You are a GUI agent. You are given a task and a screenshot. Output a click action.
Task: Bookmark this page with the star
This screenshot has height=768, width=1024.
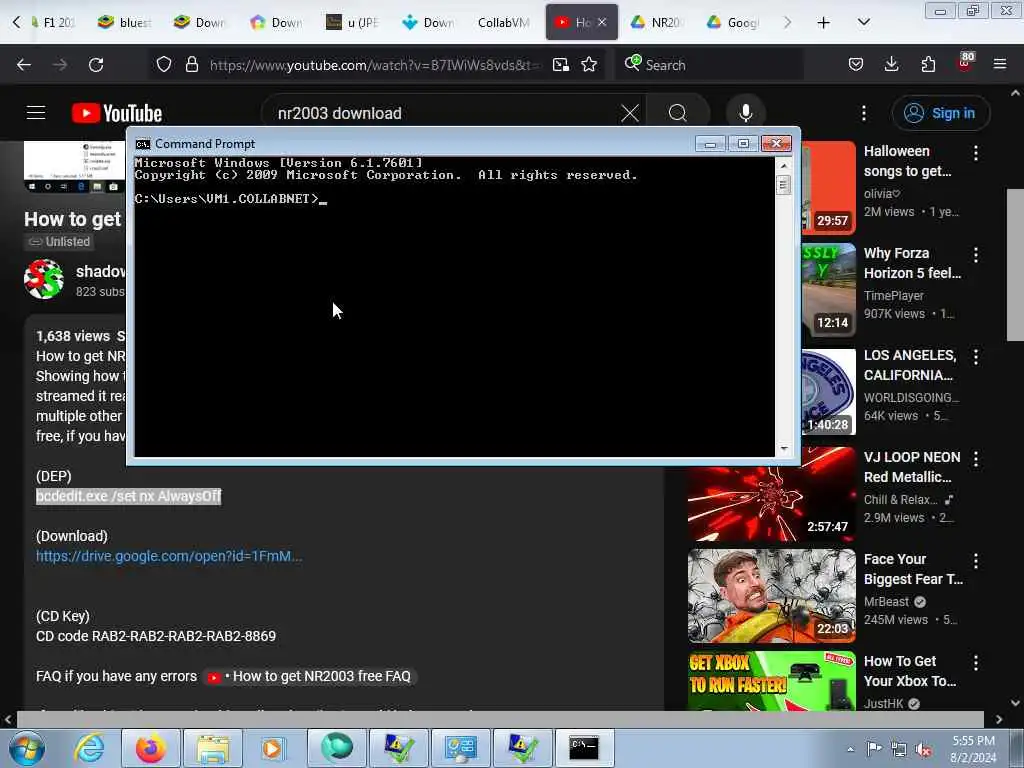click(589, 65)
